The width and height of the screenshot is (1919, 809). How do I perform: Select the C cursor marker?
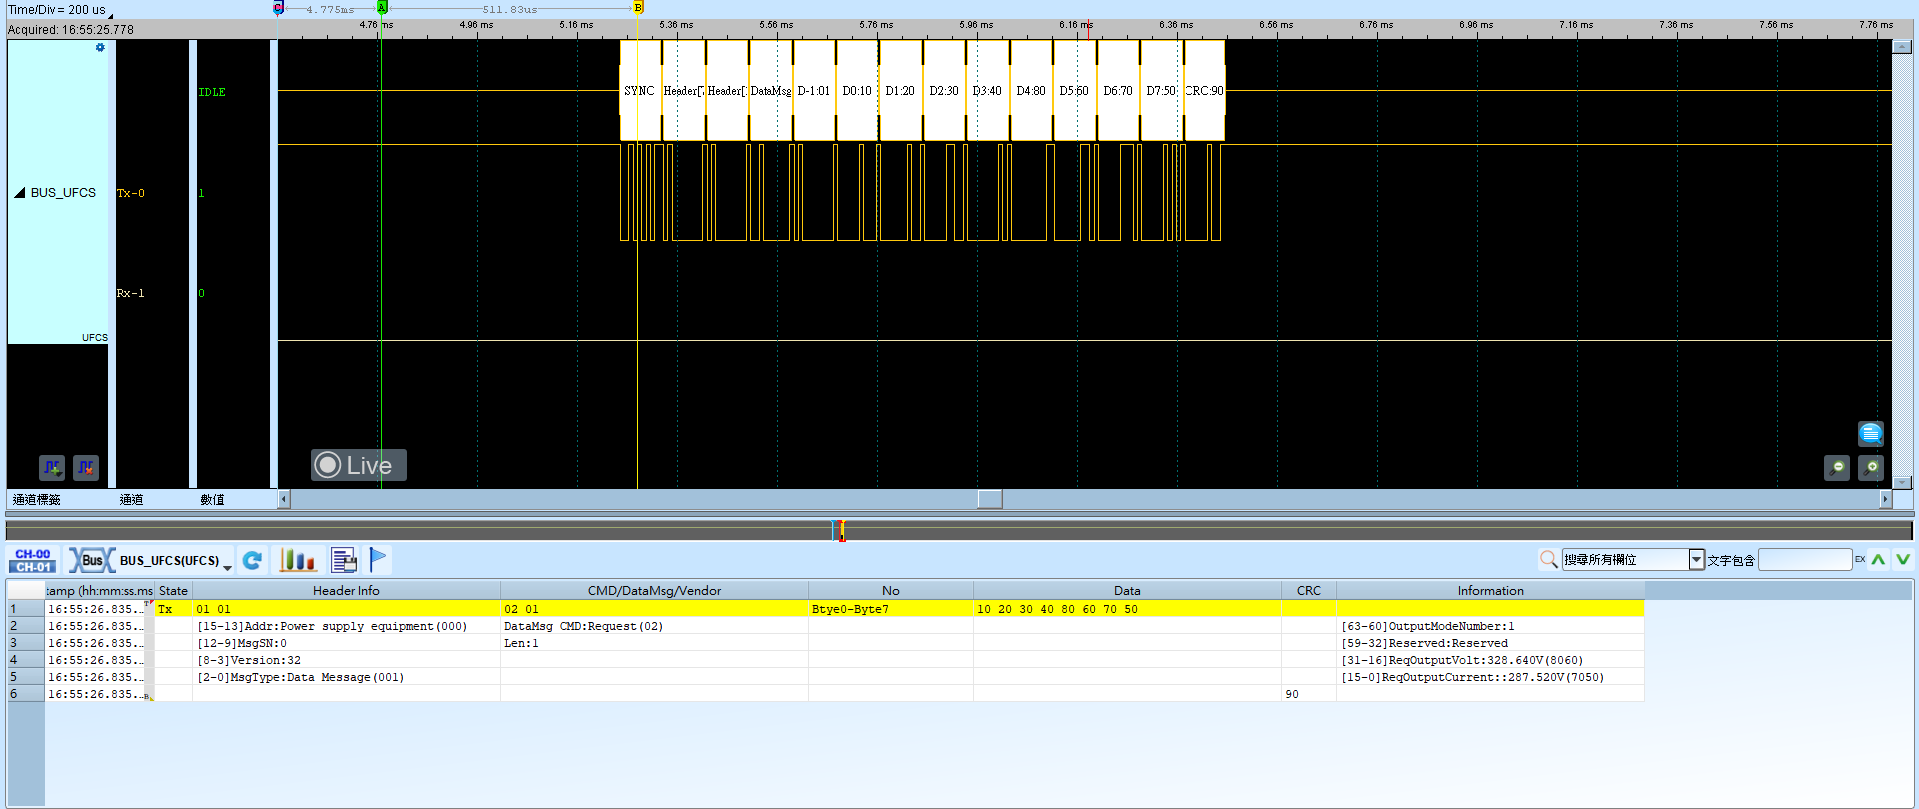pyautogui.click(x=278, y=8)
